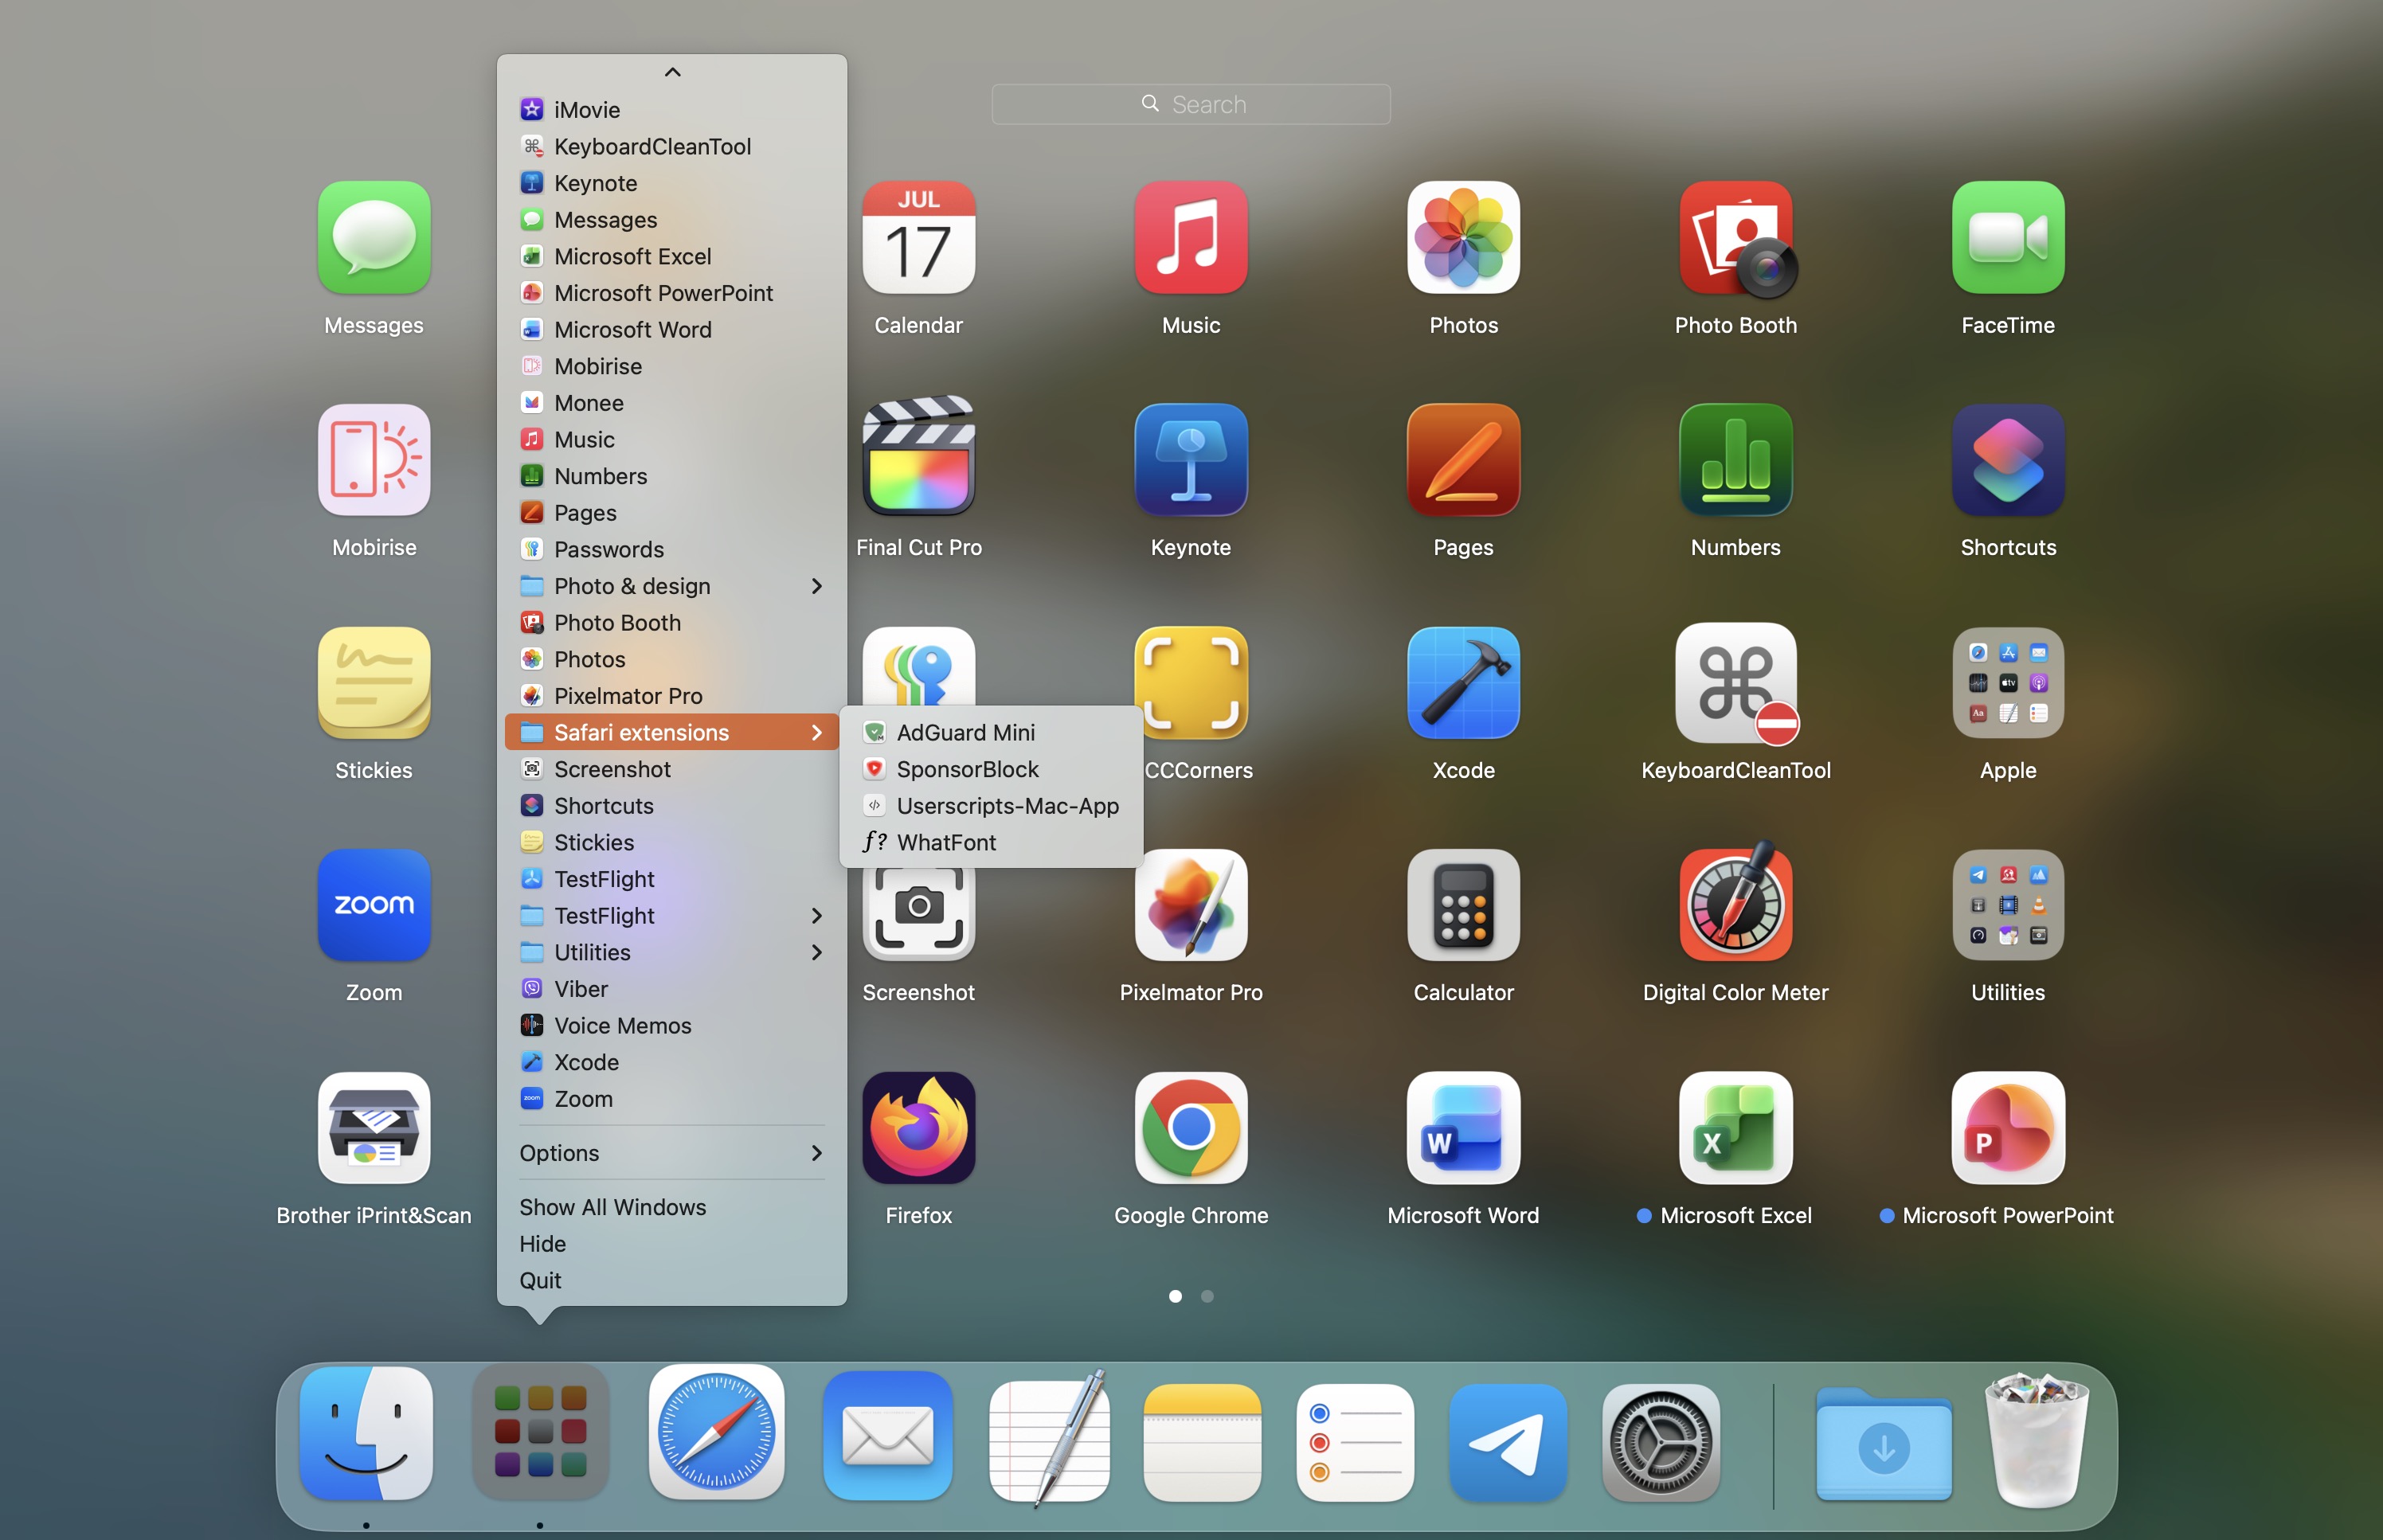The width and height of the screenshot is (2383, 1540).
Task: Open Telegram from the Dock
Action: point(1508,1442)
